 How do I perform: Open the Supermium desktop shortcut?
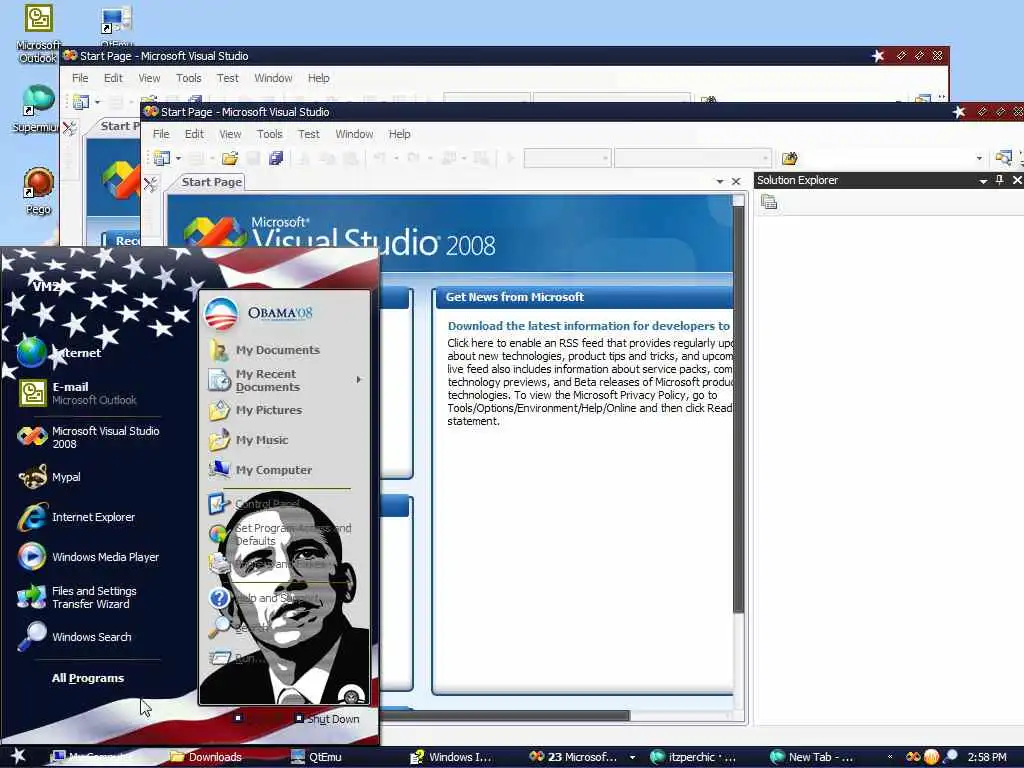pos(37,108)
